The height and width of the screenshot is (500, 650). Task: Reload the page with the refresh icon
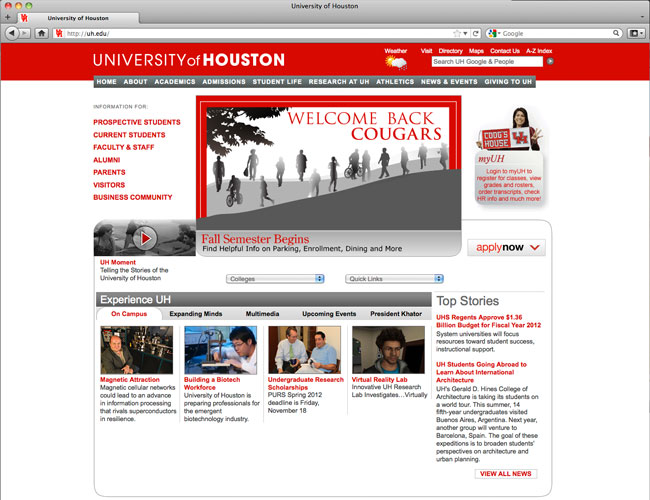pos(476,33)
